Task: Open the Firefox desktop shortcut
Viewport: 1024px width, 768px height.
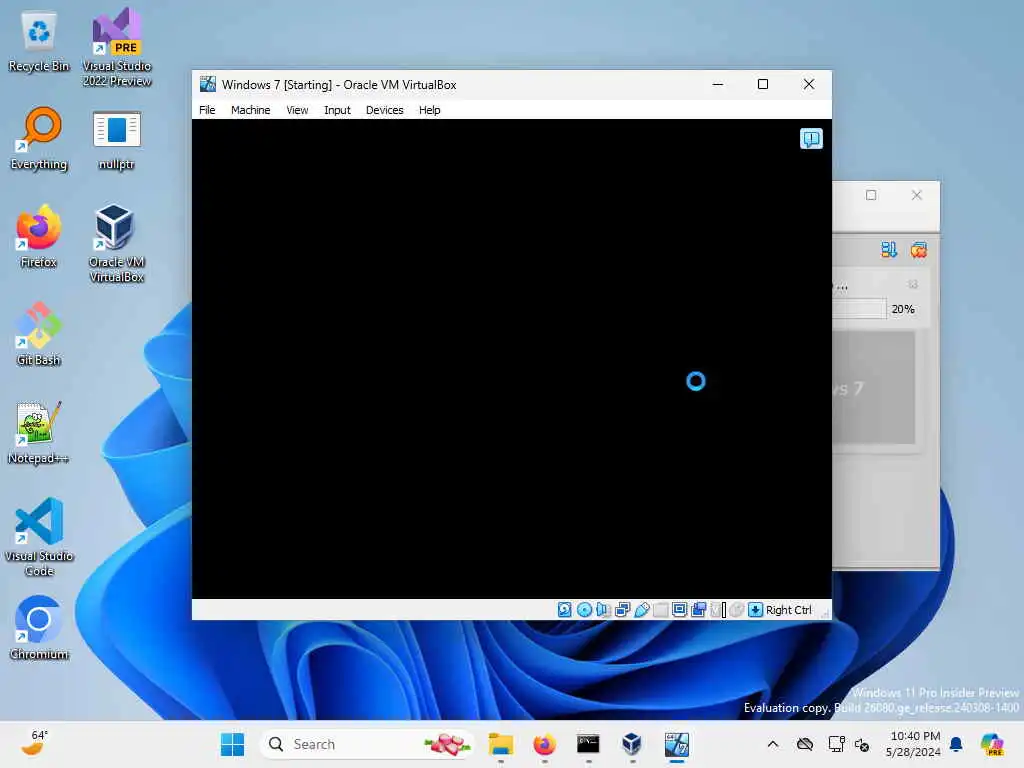Action: click(39, 236)
